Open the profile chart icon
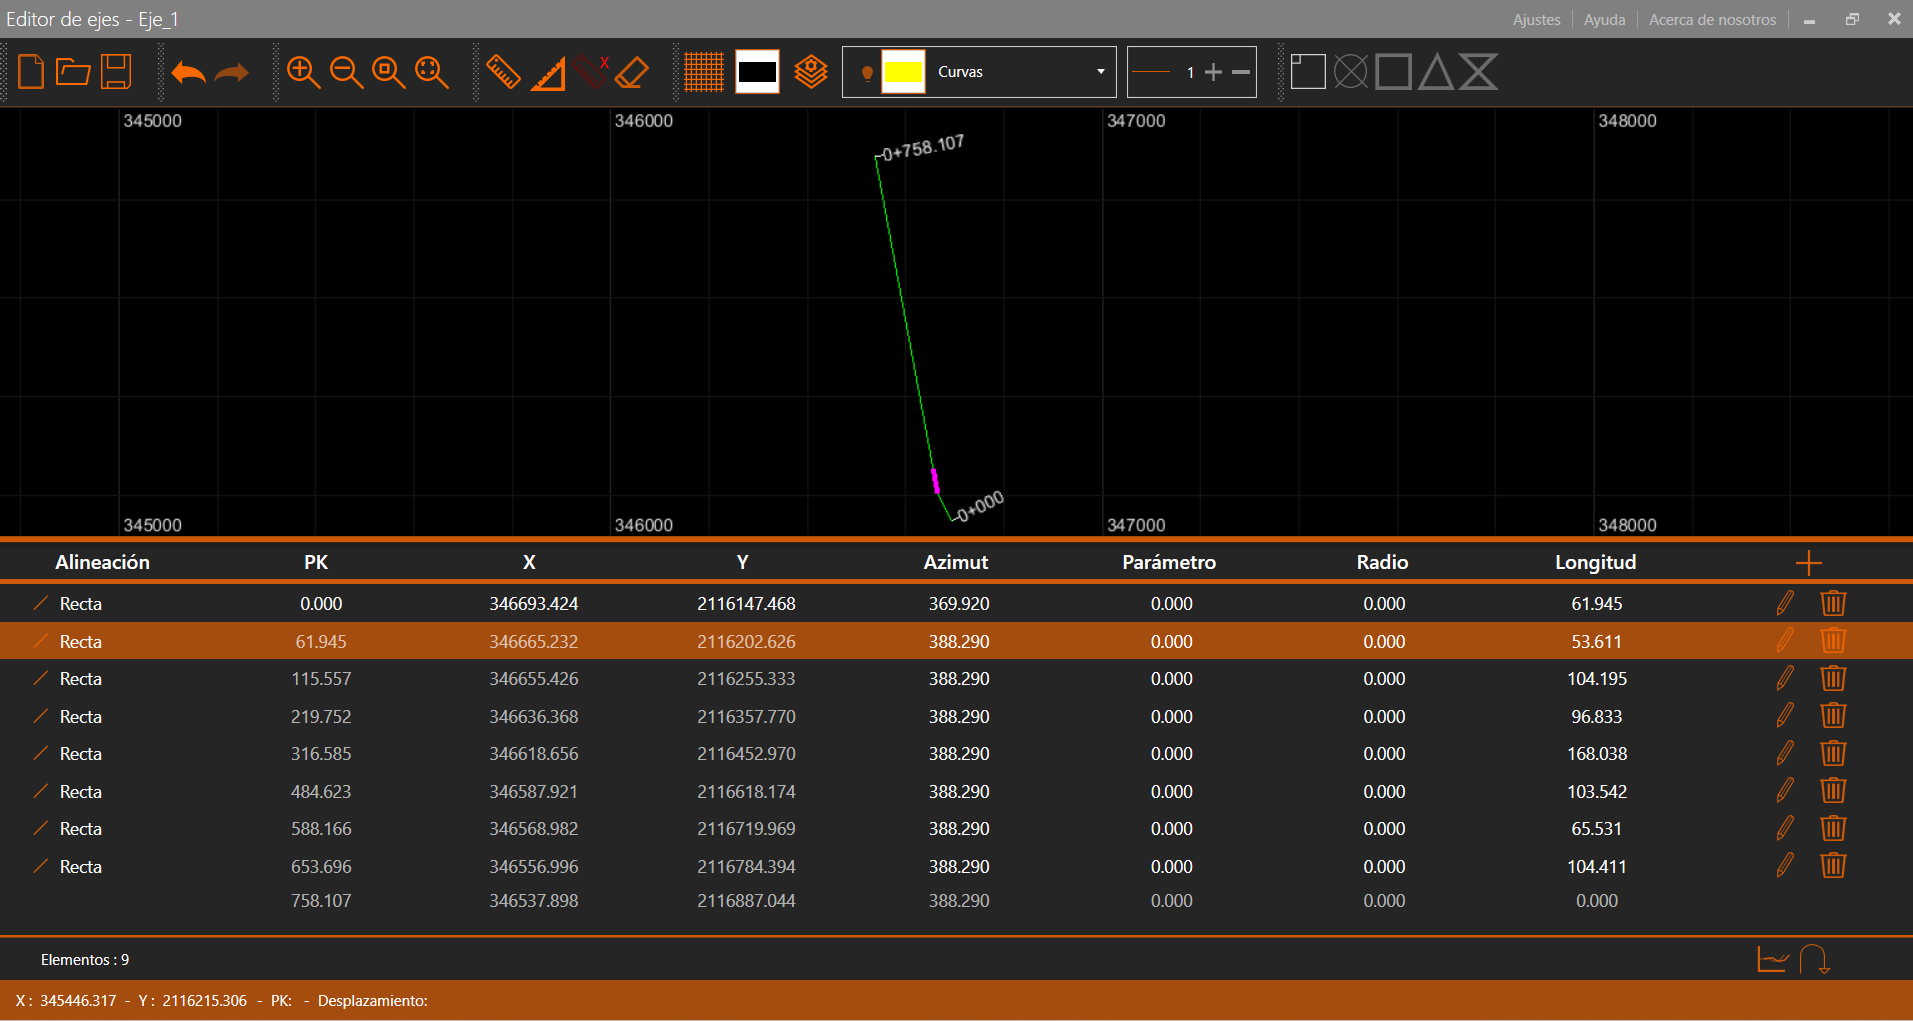1913x1021 pixels. (1773, 959)
